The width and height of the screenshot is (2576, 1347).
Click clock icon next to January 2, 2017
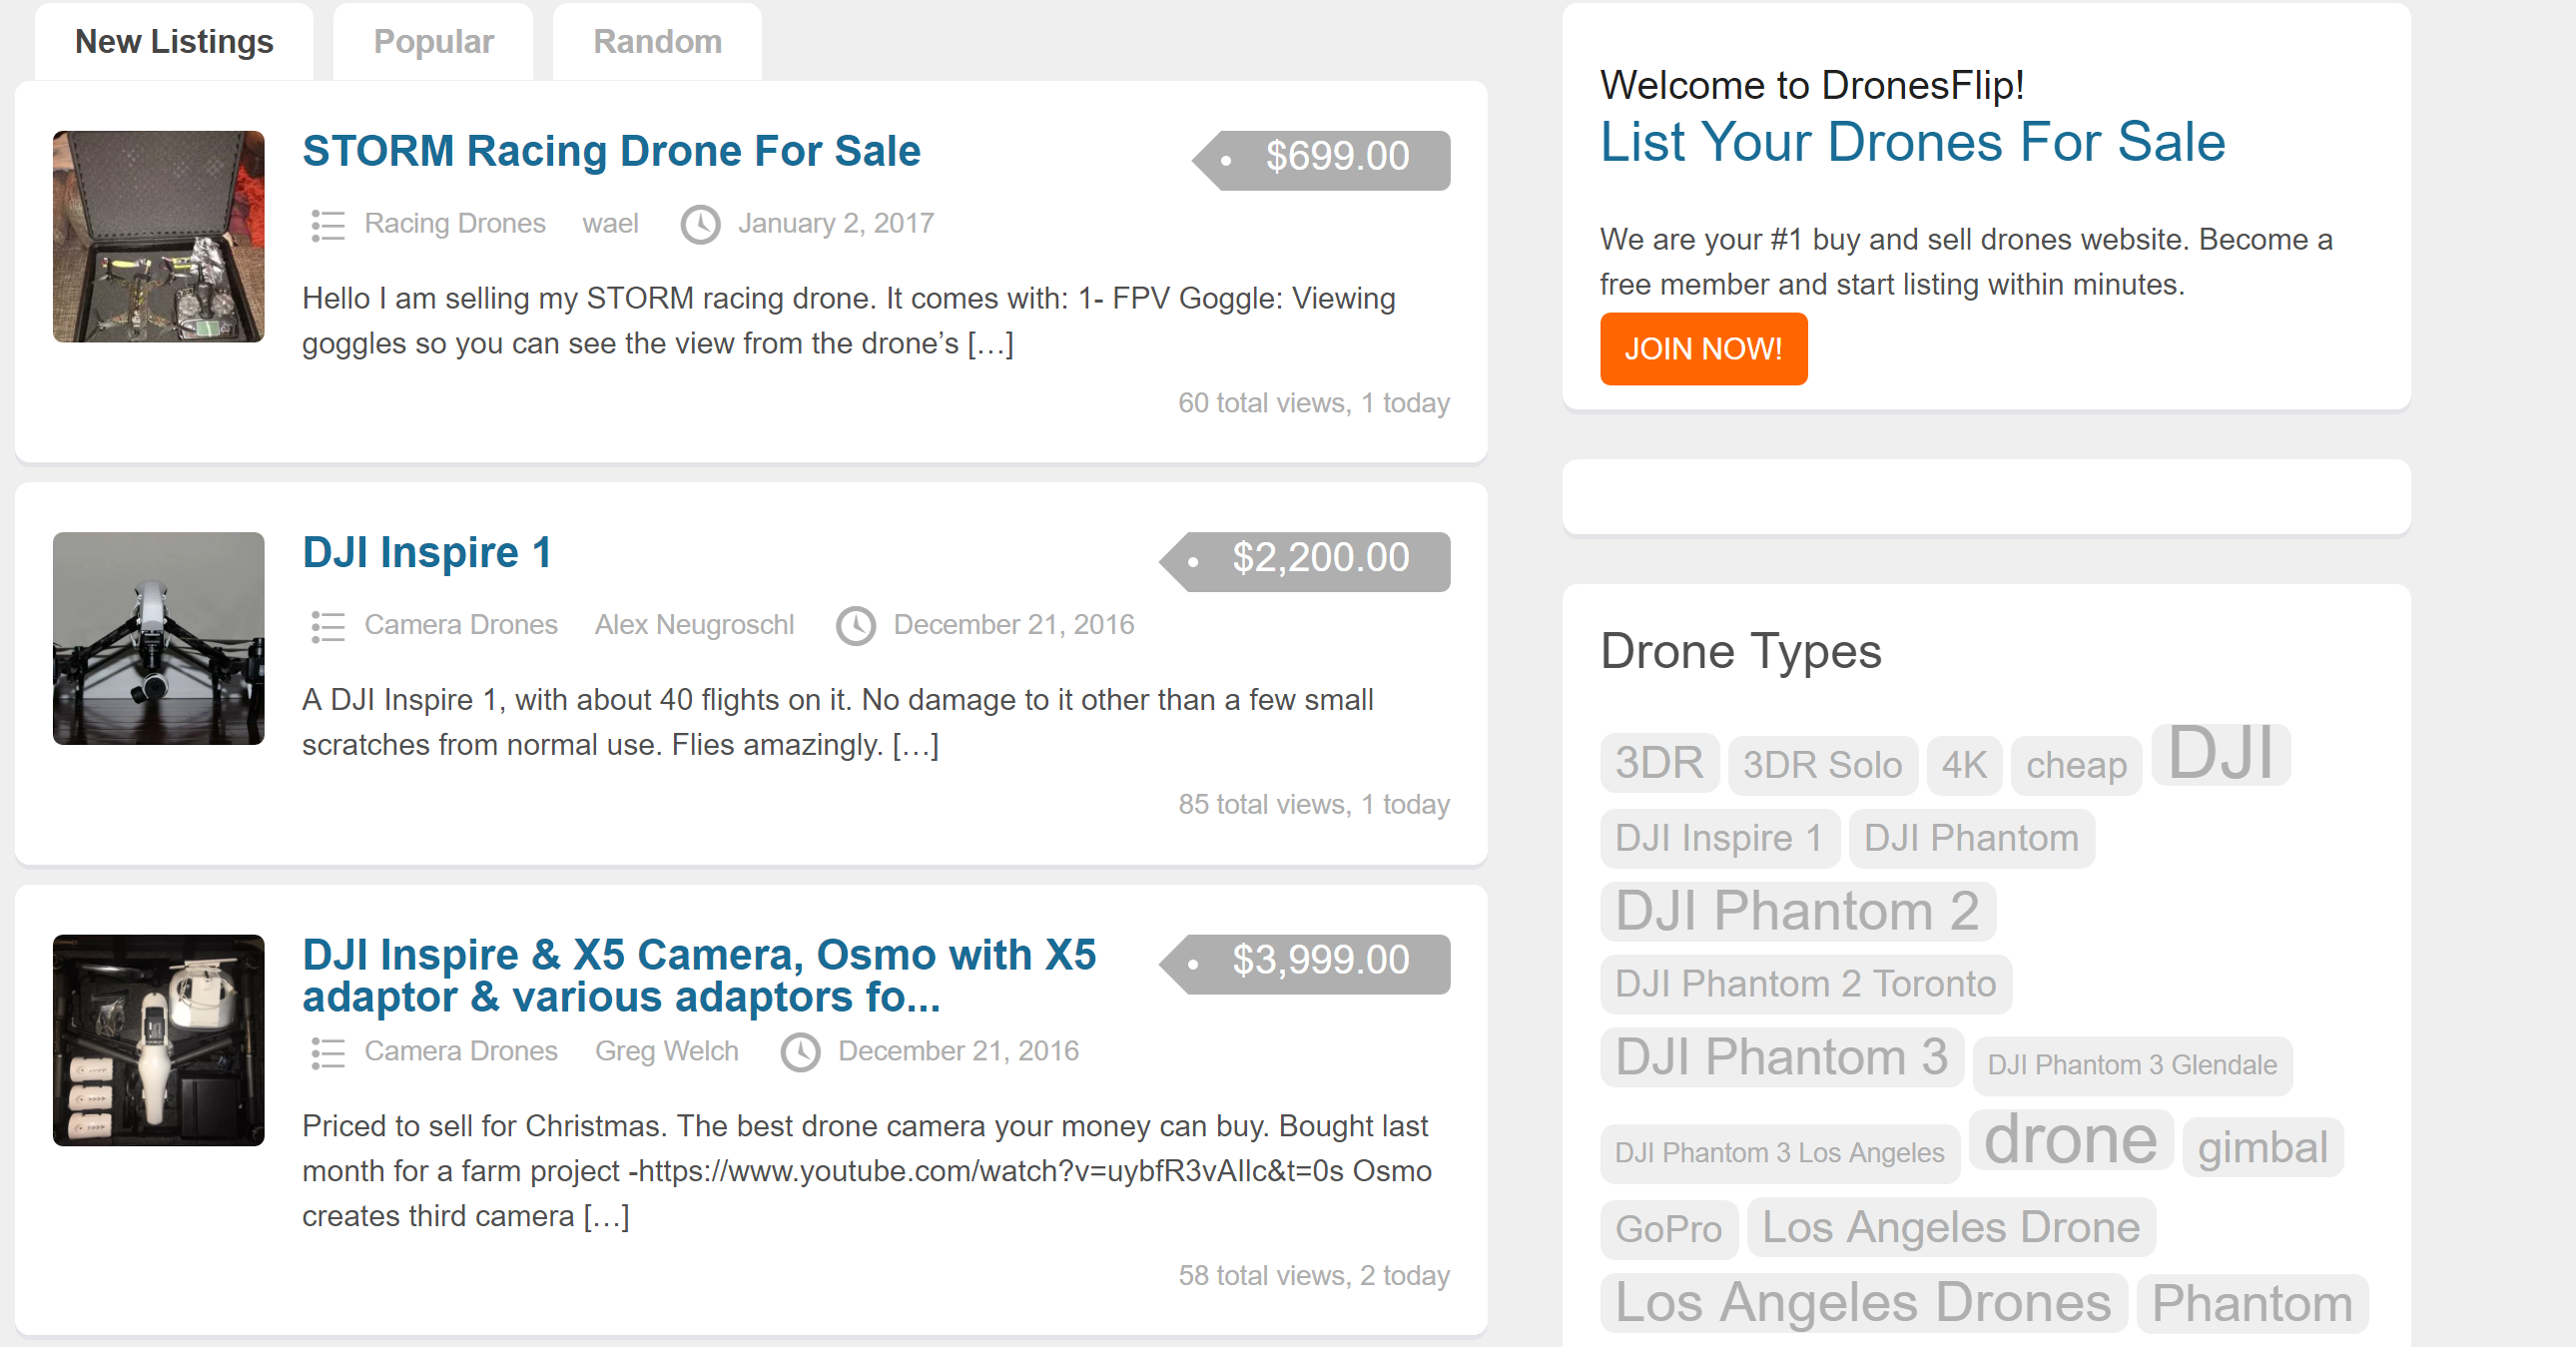700,224
